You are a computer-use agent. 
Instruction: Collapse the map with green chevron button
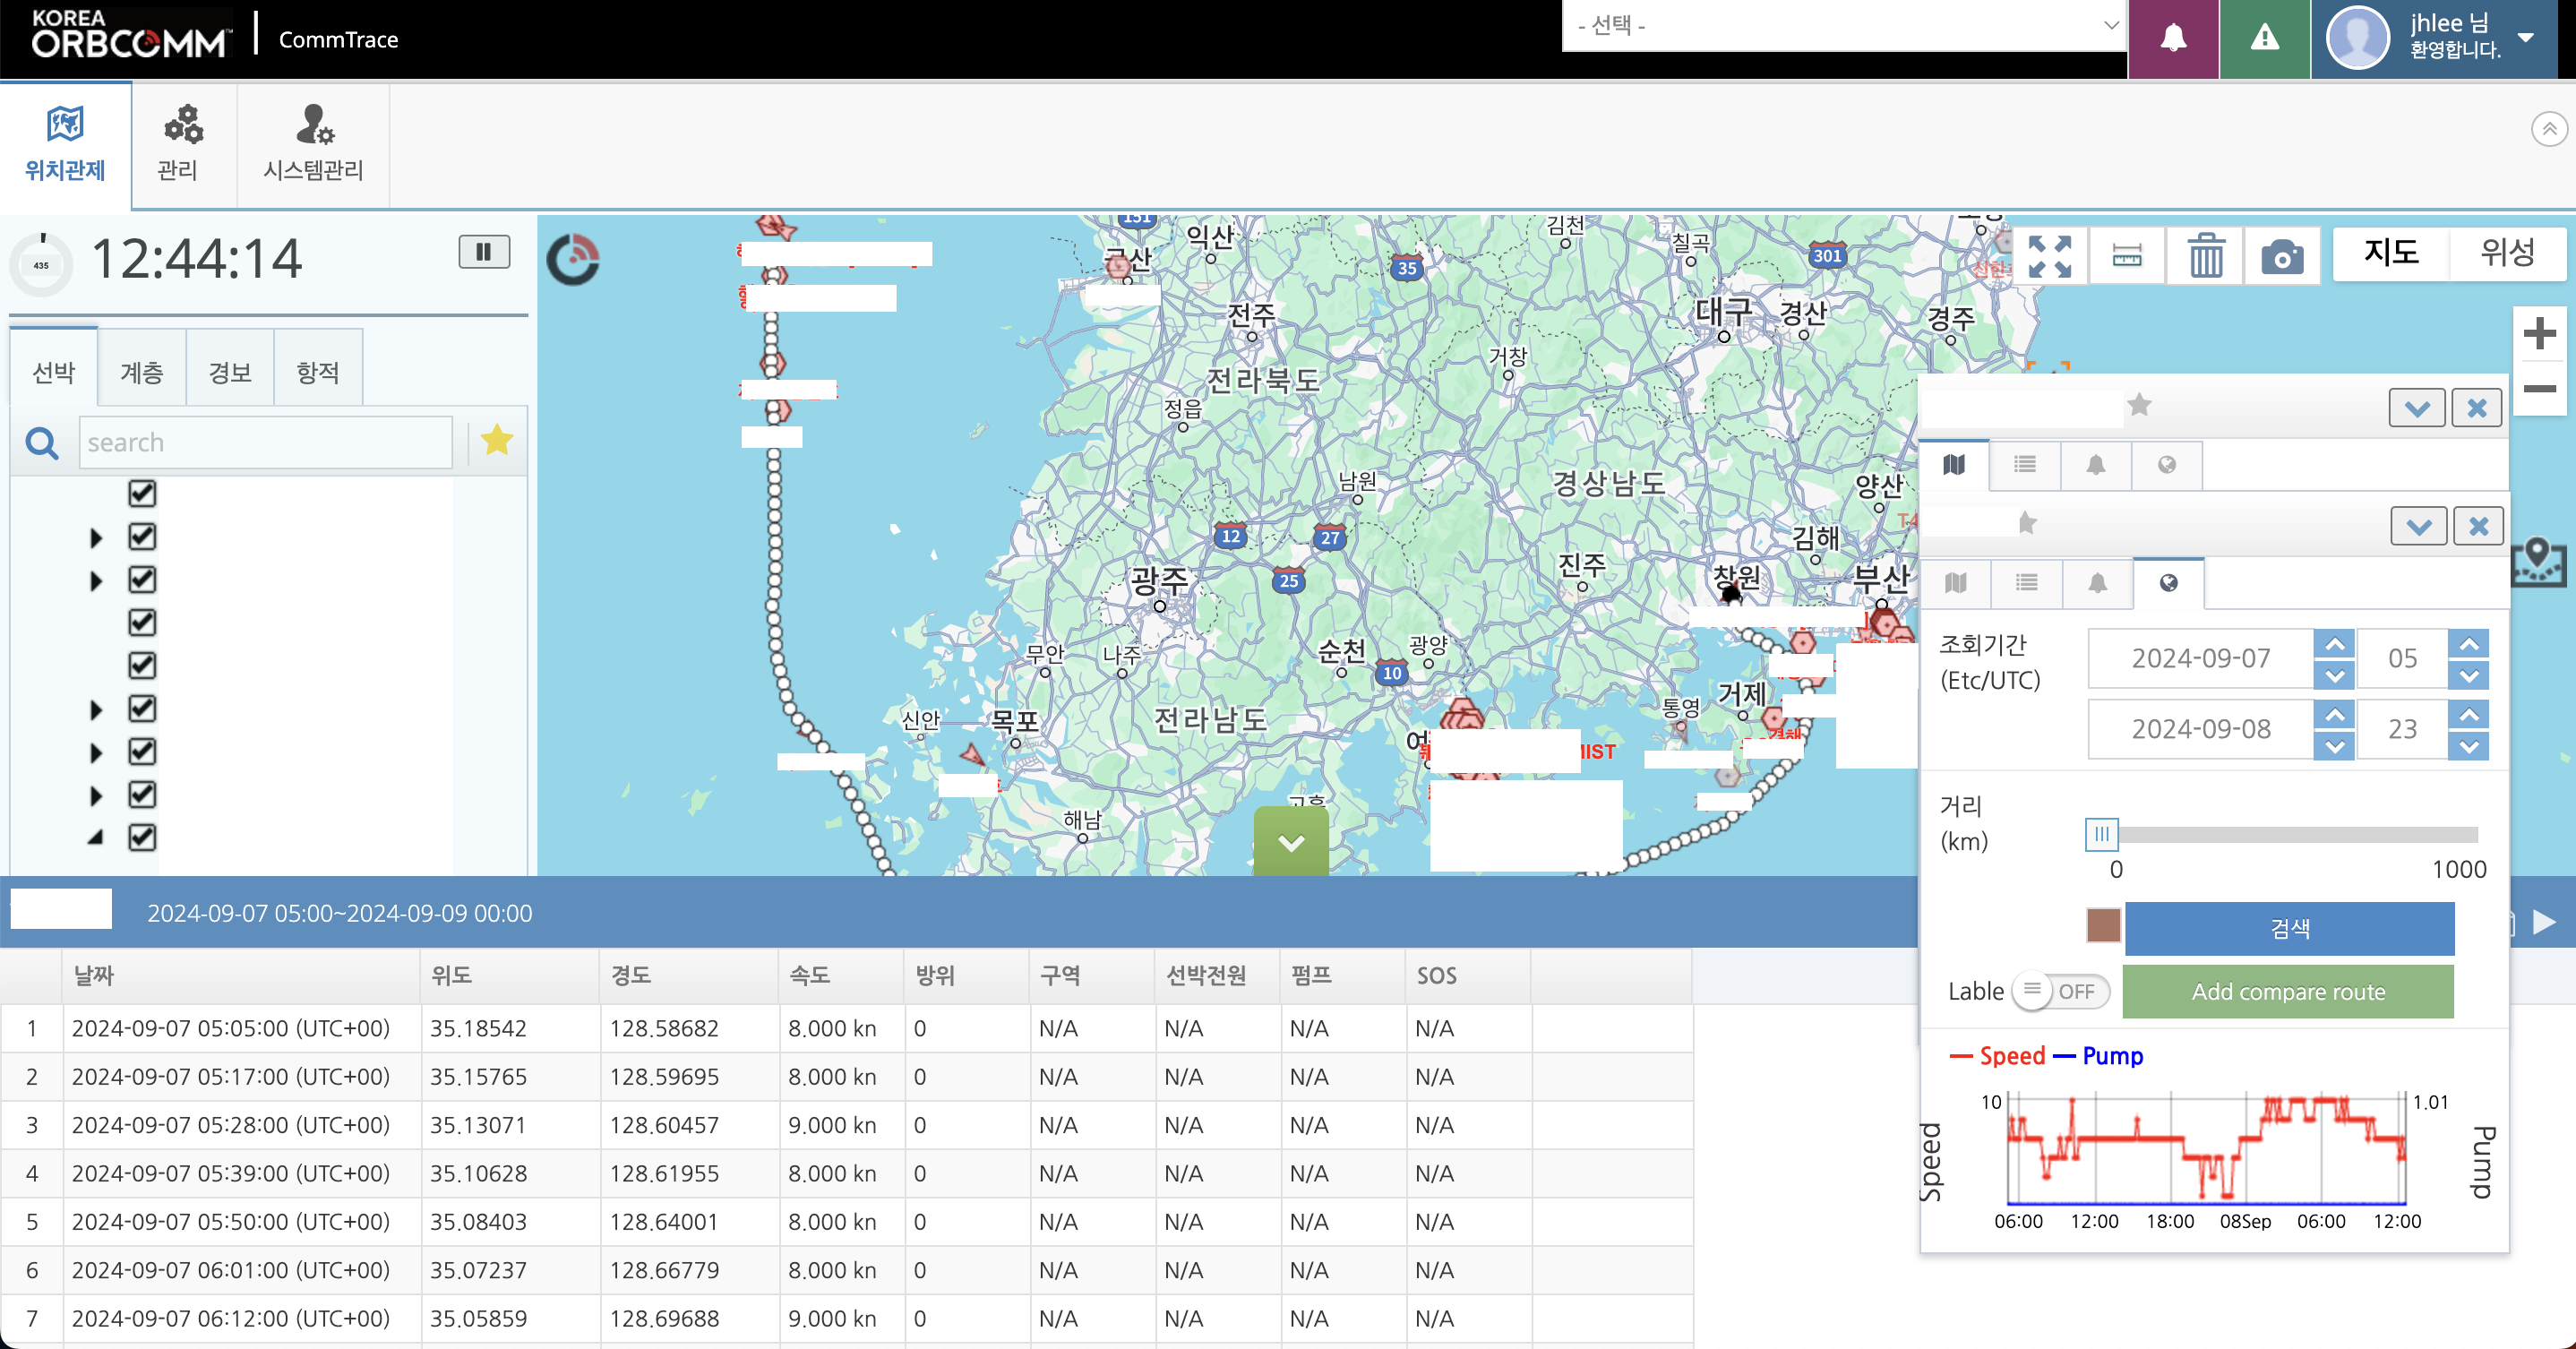(1291, 842)
